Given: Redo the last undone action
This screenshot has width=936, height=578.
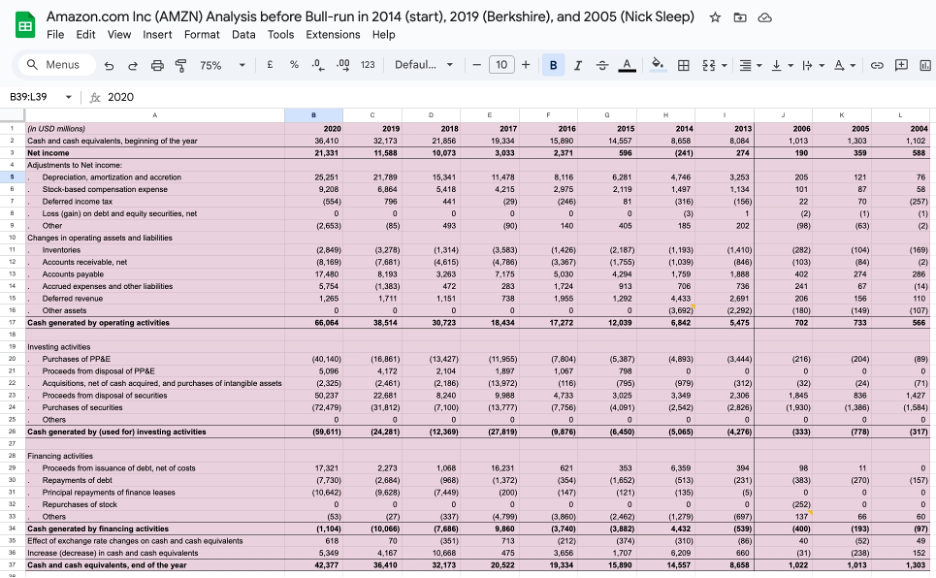Looking at the screenshot, I should pos(133,65).
